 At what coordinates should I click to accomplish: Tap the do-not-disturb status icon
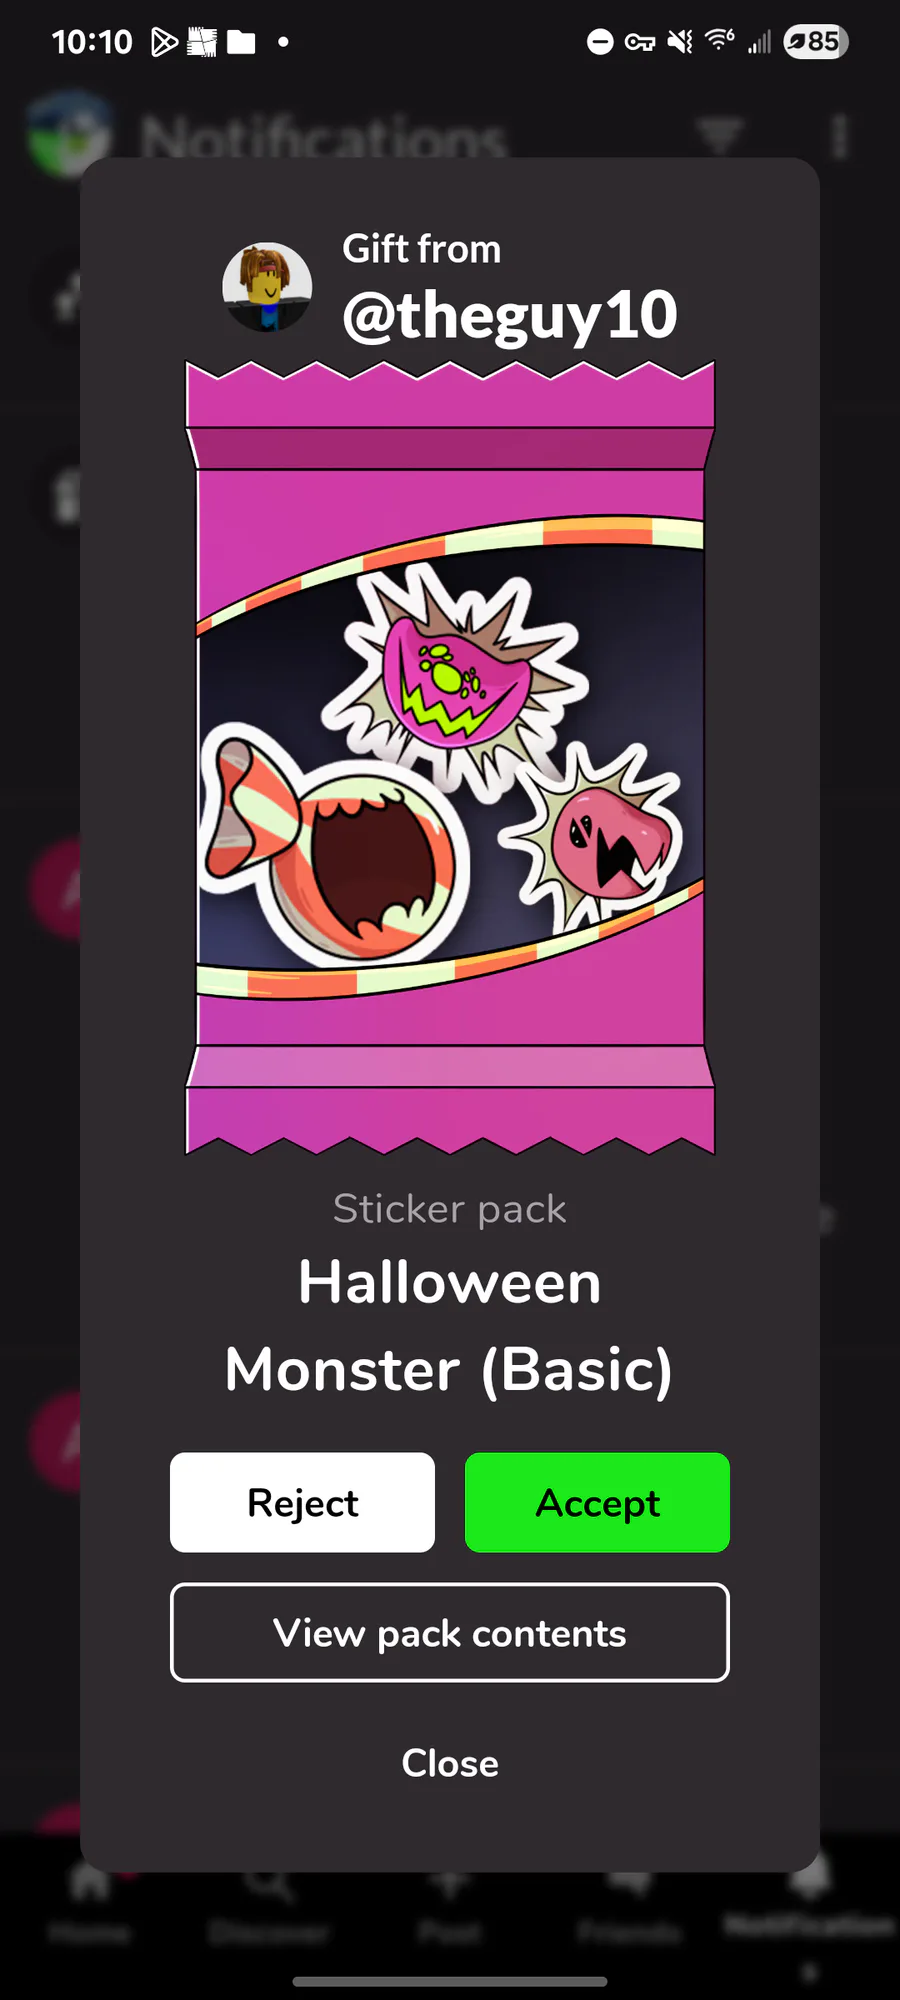pyautogui.click(x=600, y=41)
